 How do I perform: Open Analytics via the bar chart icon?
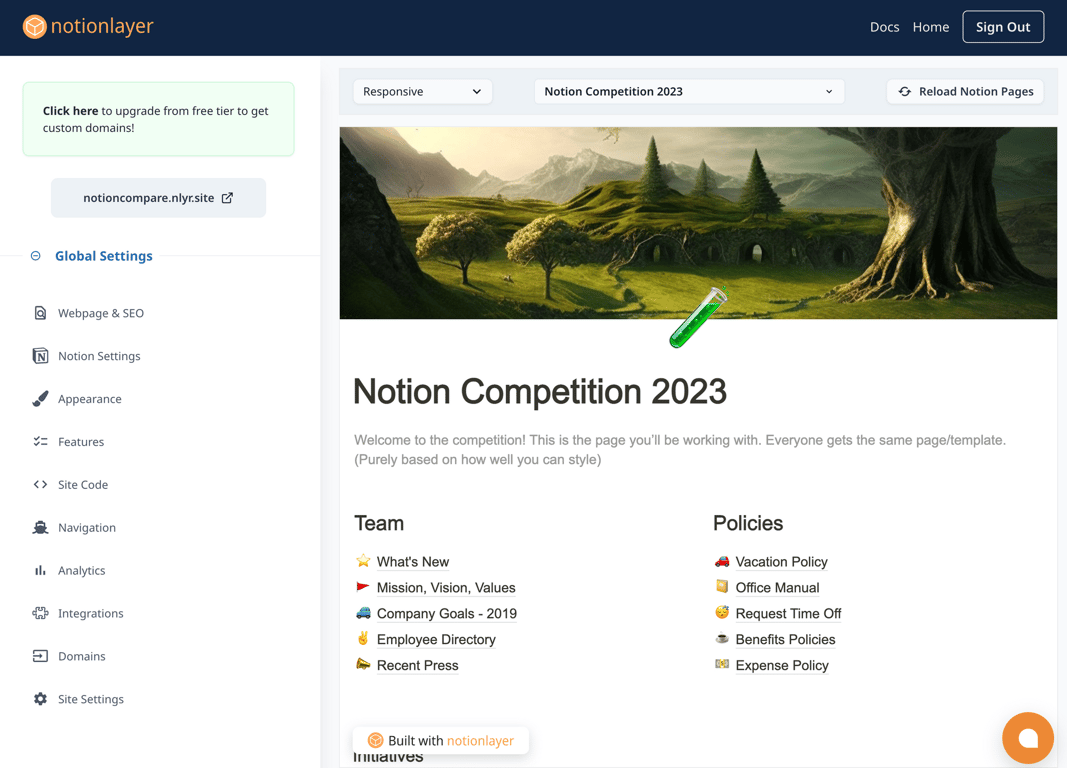(x=40, y=570)
